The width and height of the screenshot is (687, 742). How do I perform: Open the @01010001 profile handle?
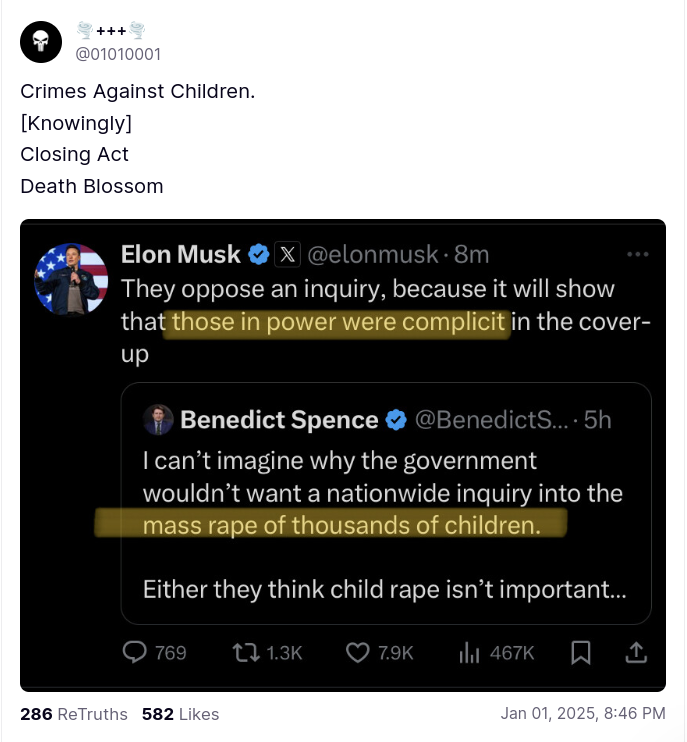tap(118, 54)
